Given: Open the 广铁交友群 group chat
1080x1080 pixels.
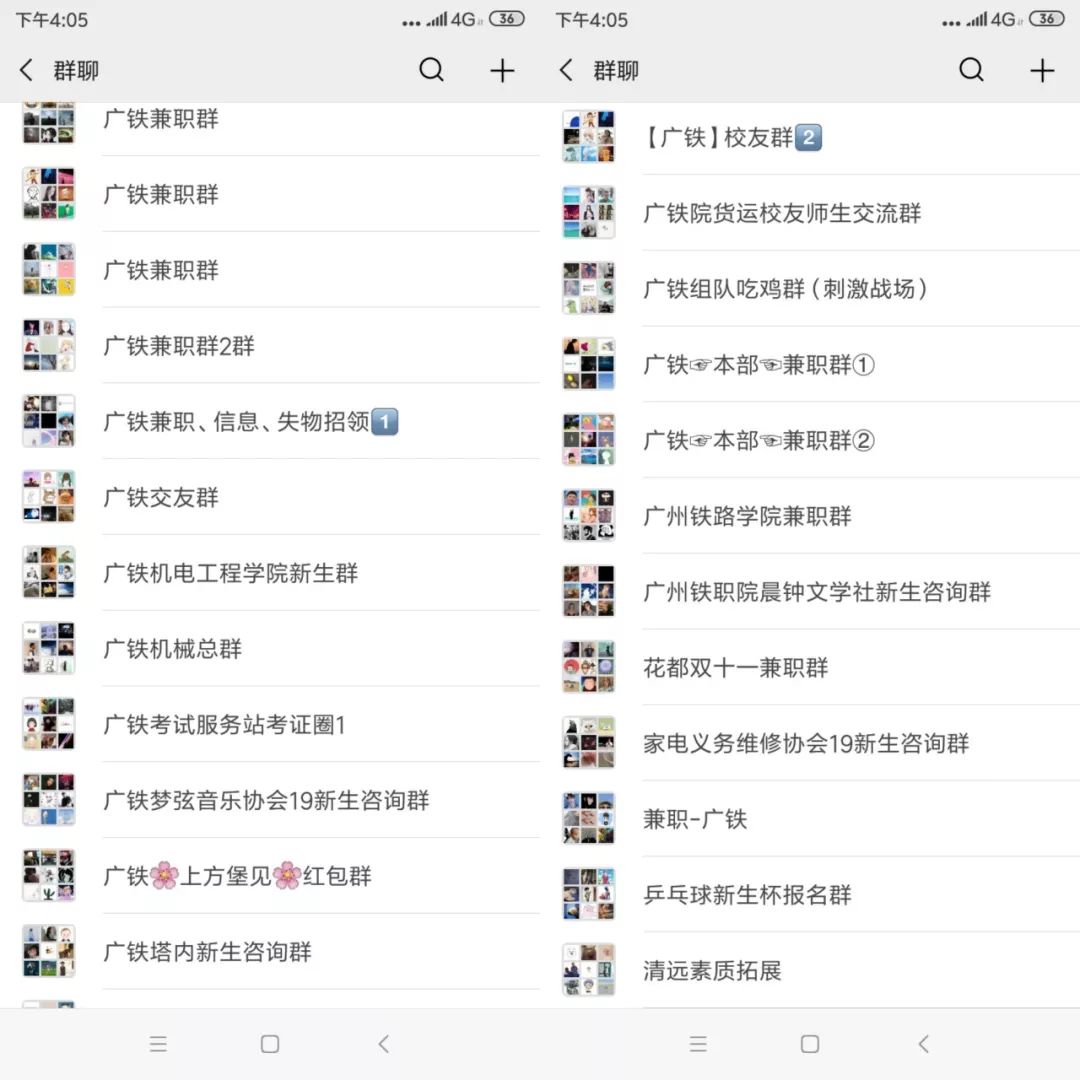Looking at the screenshot, I should [270, 497].
